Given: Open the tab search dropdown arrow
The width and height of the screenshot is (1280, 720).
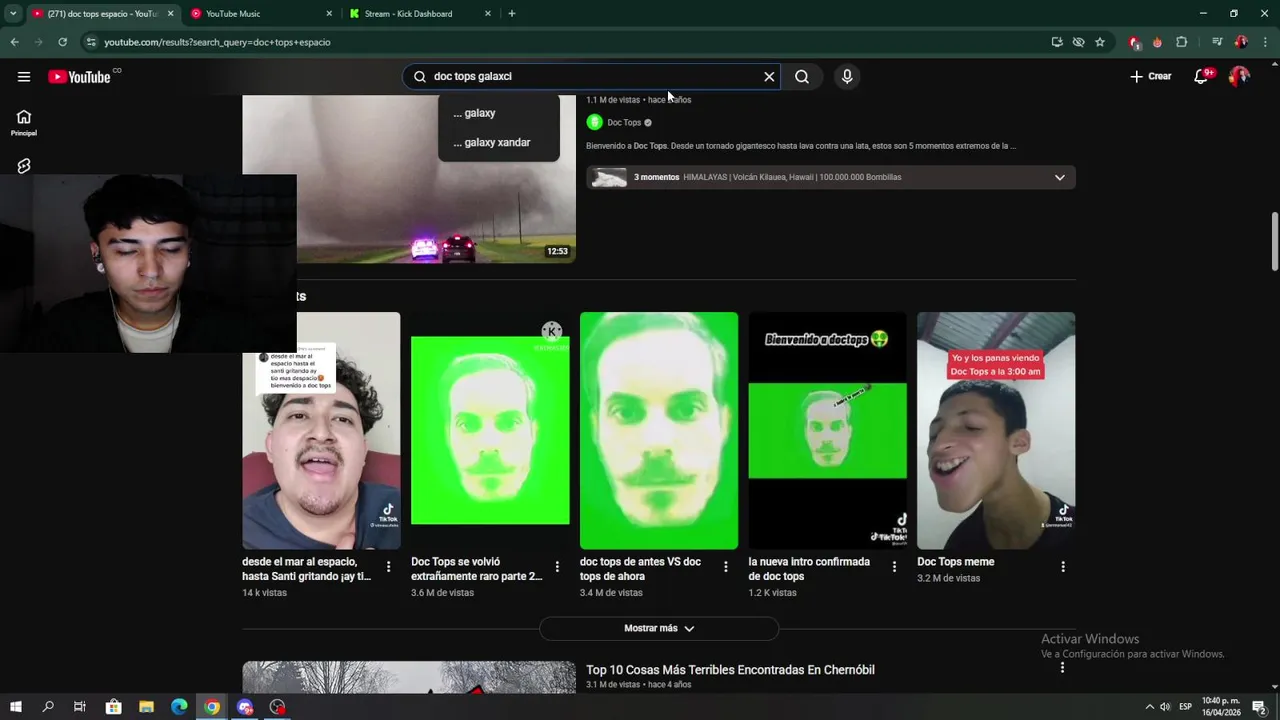Looking at the screenshot, I should 13,14.
